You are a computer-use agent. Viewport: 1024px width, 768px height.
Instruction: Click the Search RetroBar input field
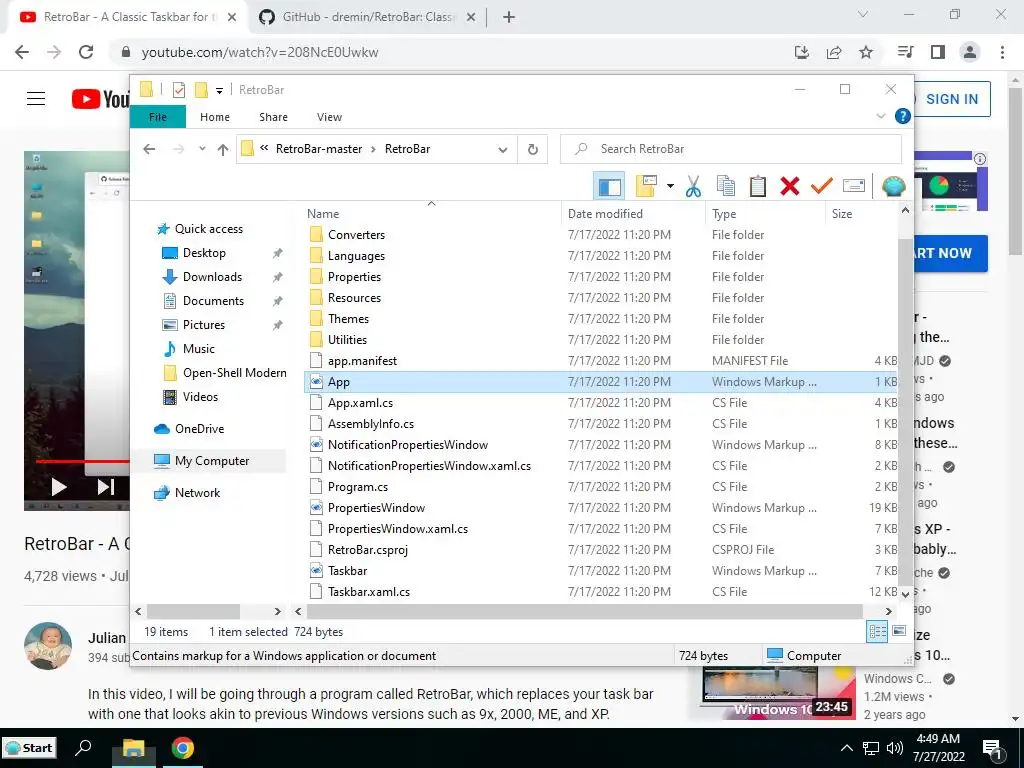pyautogui.click(x=731, y=149)
